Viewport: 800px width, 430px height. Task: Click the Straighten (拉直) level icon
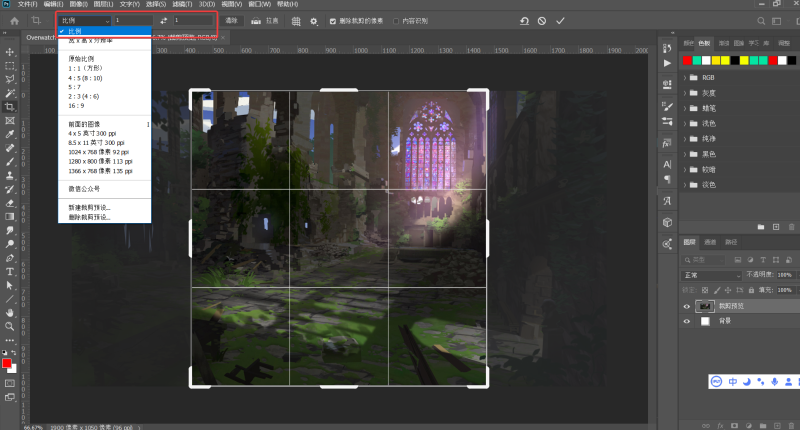click(x=256, y=21)
